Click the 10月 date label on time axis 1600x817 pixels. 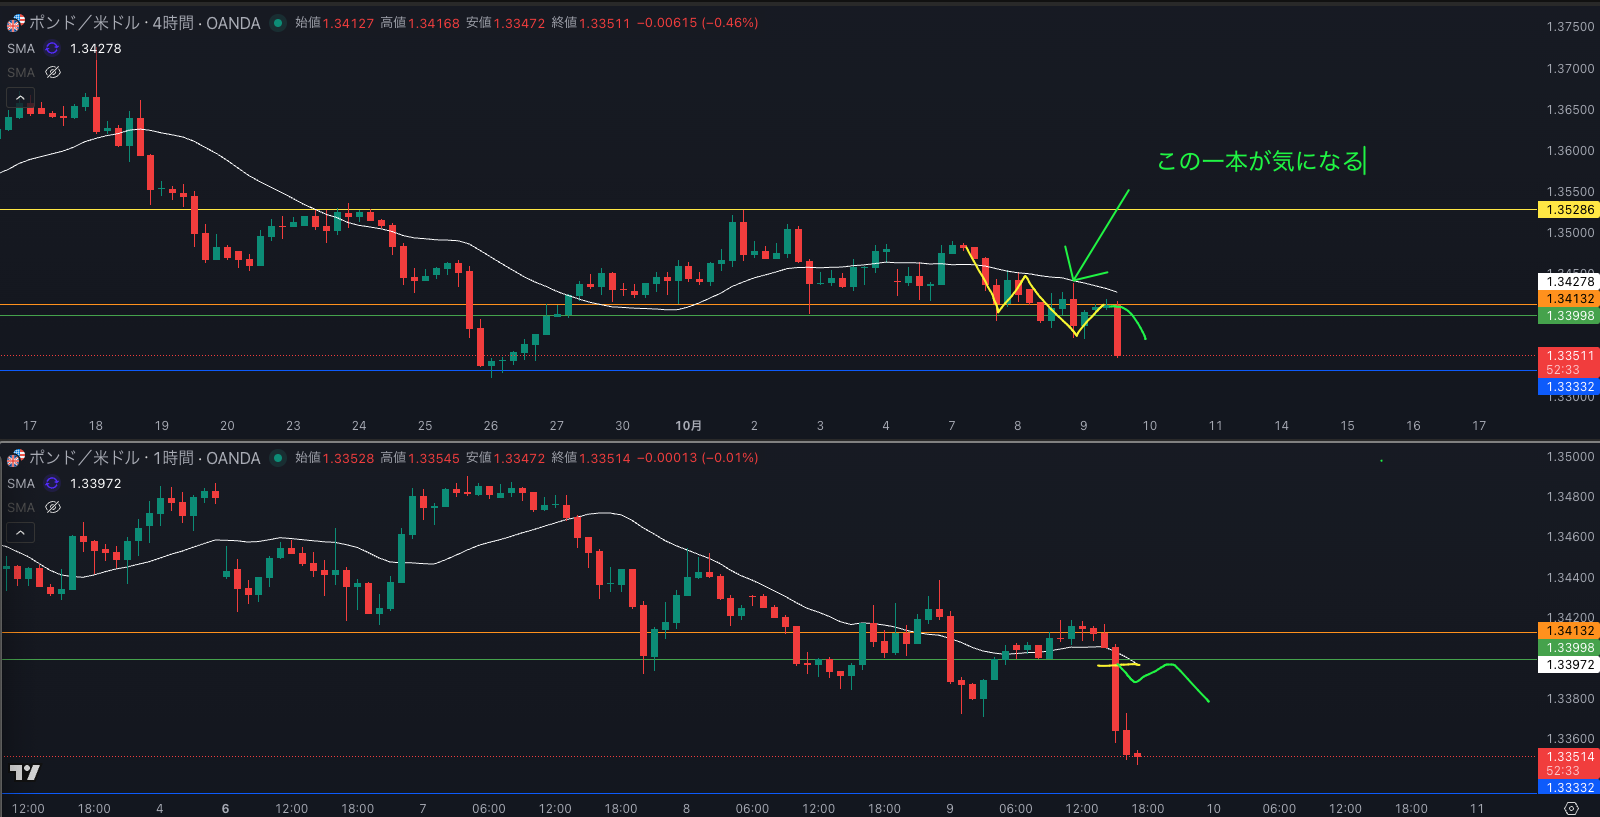(x=688, y=426)
